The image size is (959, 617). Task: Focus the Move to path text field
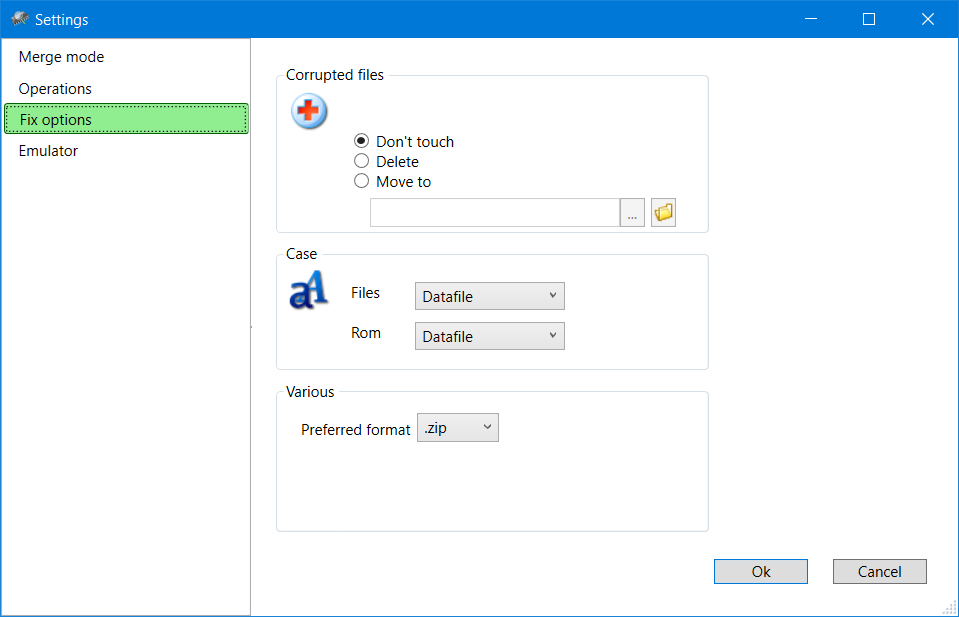tap(494, 213)
